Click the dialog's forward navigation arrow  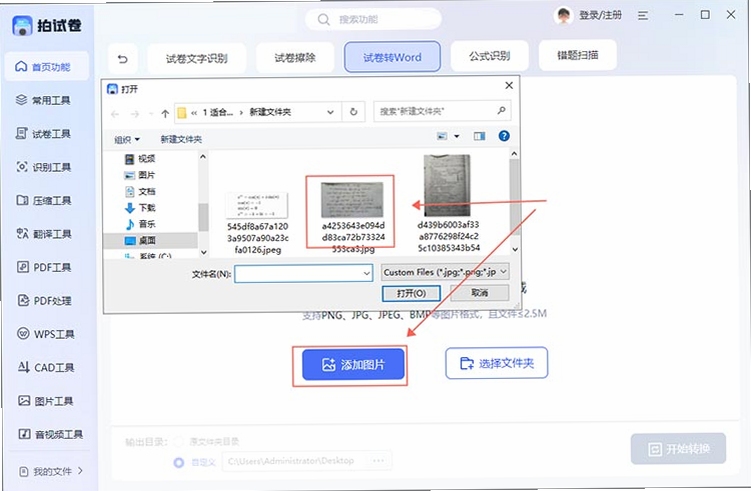[x=135, y=114]
